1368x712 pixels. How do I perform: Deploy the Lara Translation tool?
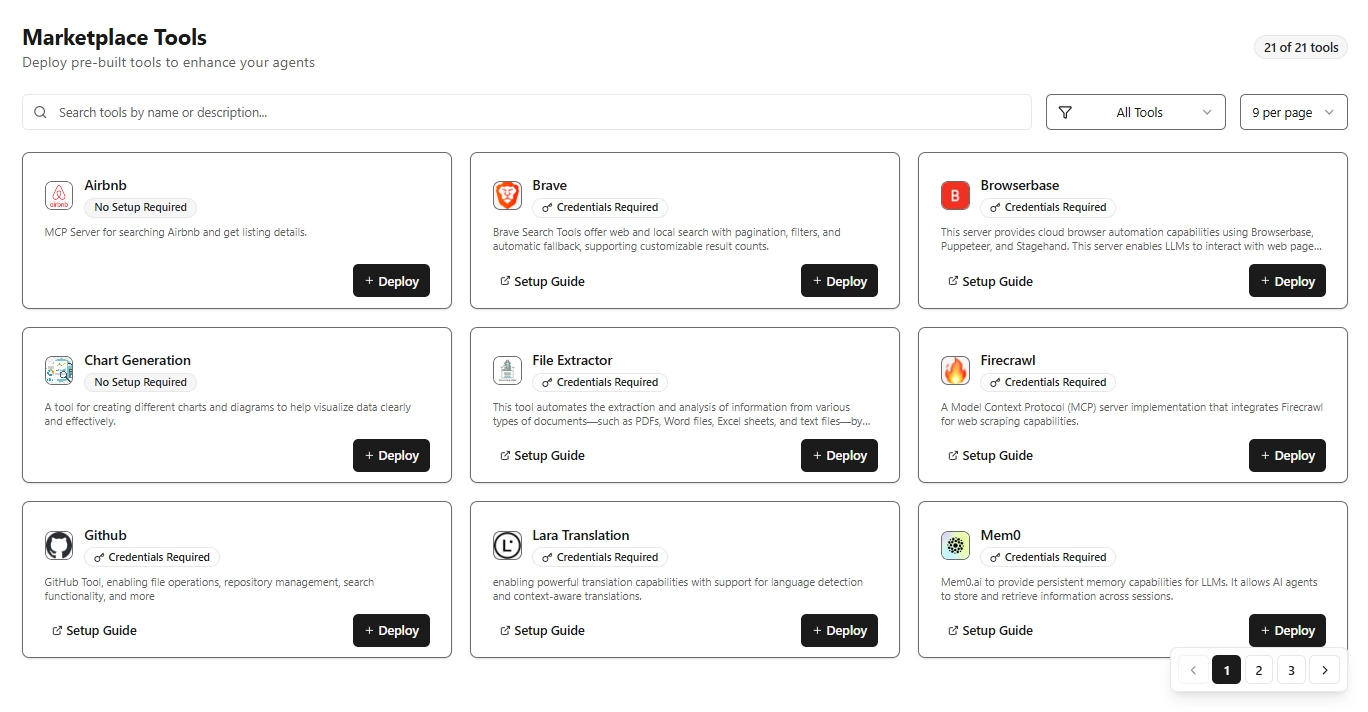(839, 630)
